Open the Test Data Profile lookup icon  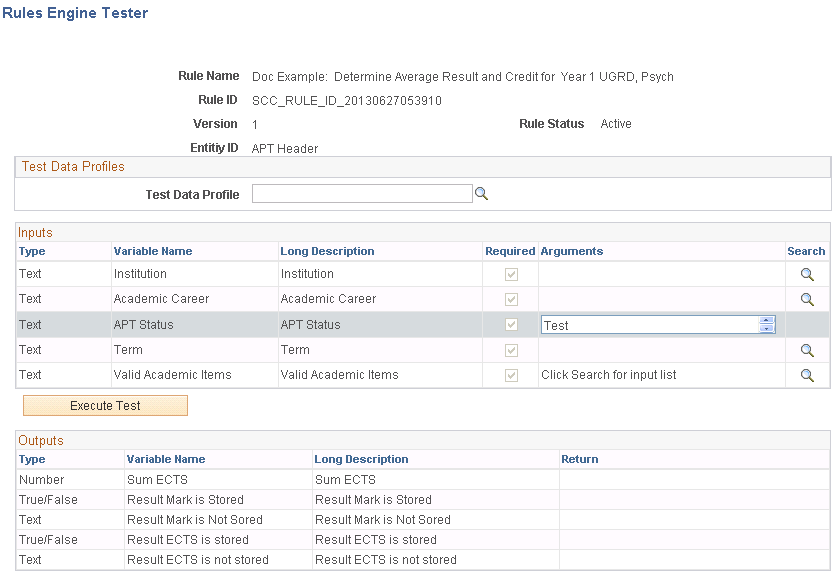pos(481,193)
